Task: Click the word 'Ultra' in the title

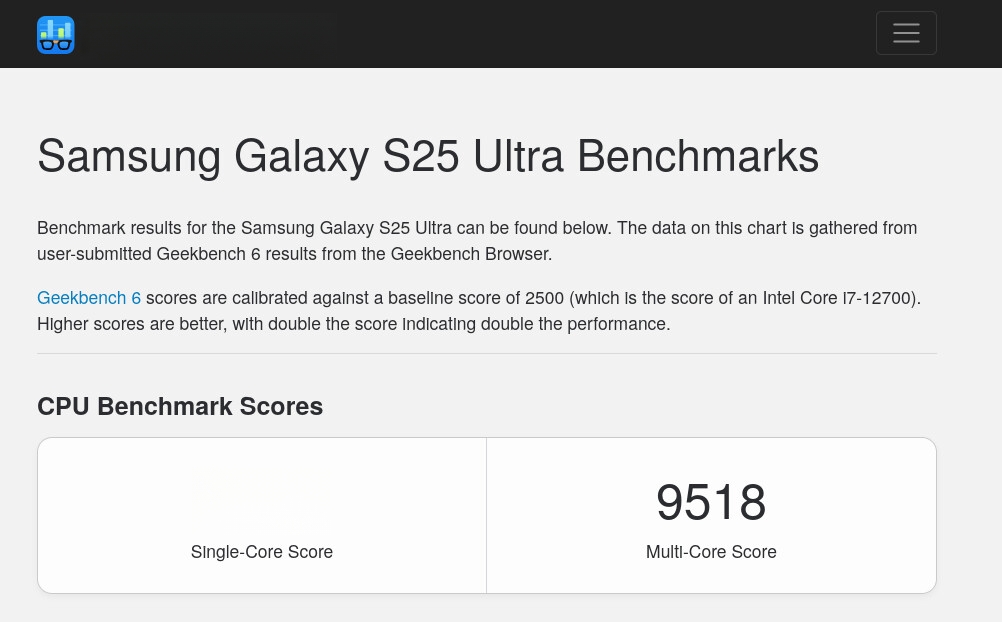Action: pos(518,156)
